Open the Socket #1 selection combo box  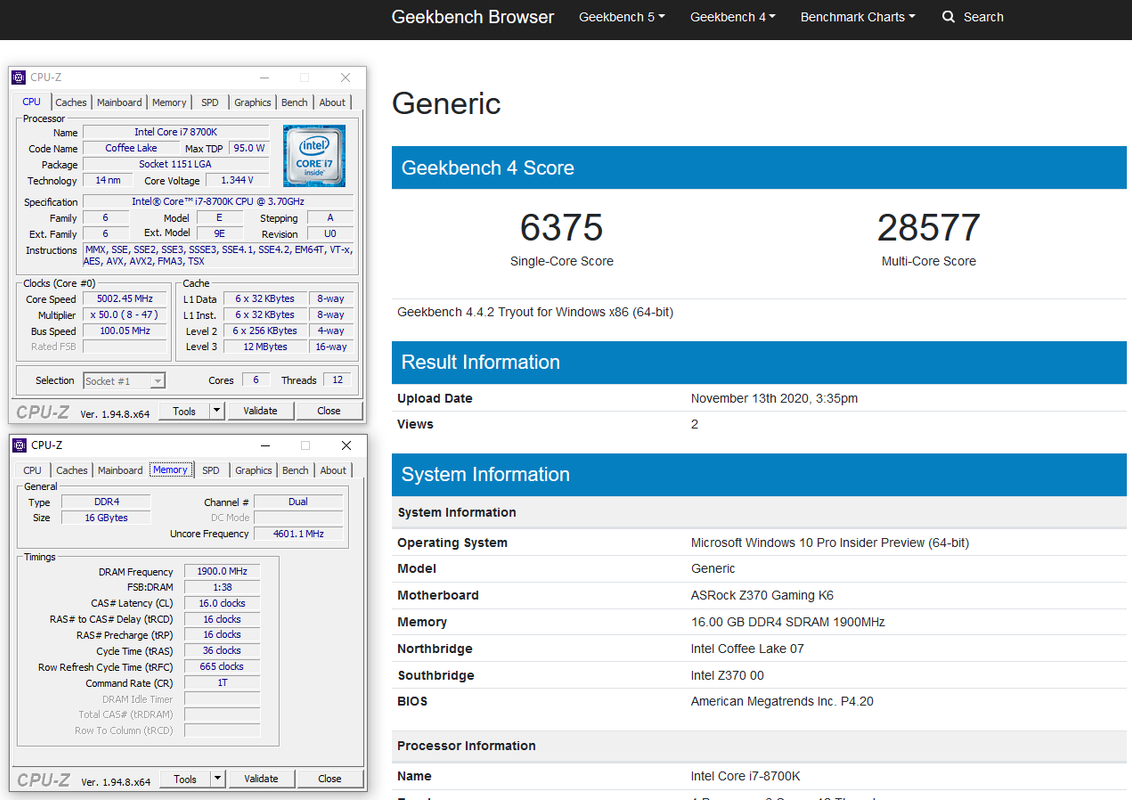[124, 381]
